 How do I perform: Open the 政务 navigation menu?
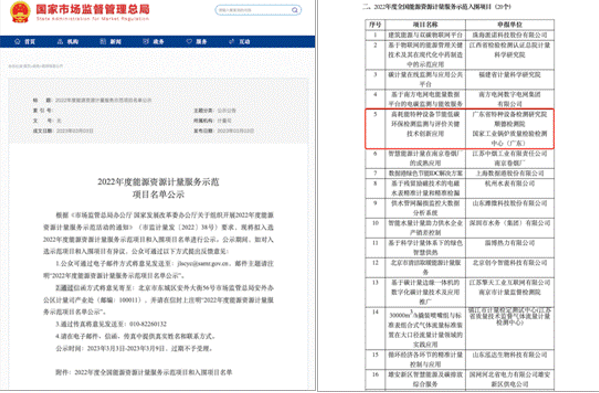coord(154,41)
